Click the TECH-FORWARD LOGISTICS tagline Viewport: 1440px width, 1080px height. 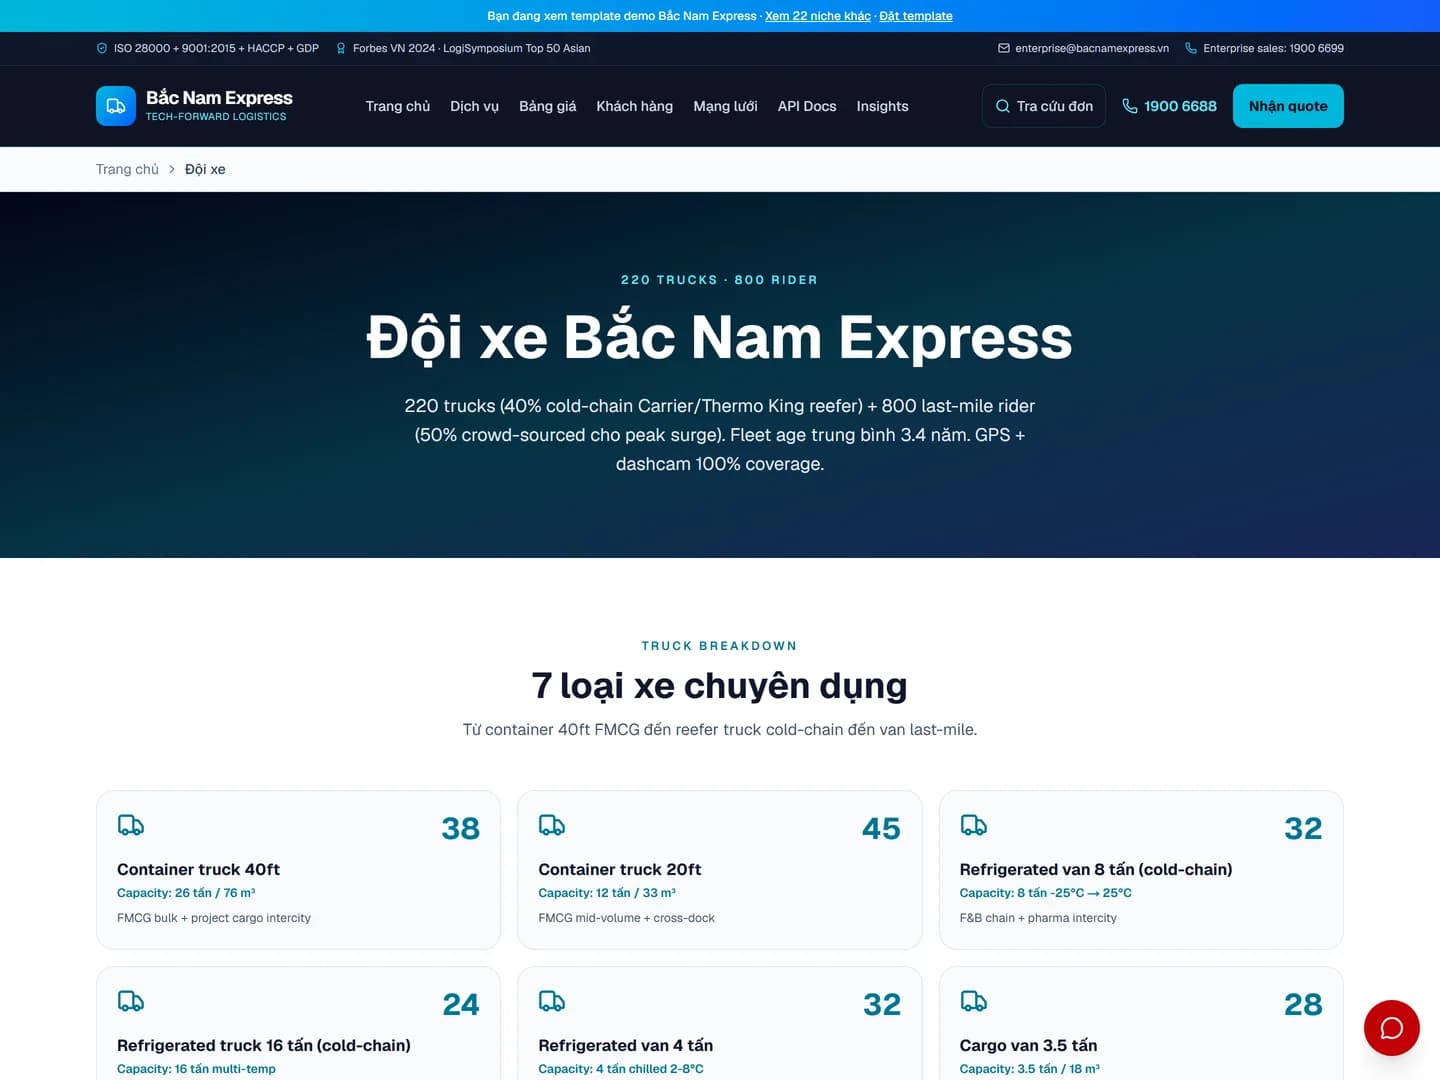click(216, 117)
